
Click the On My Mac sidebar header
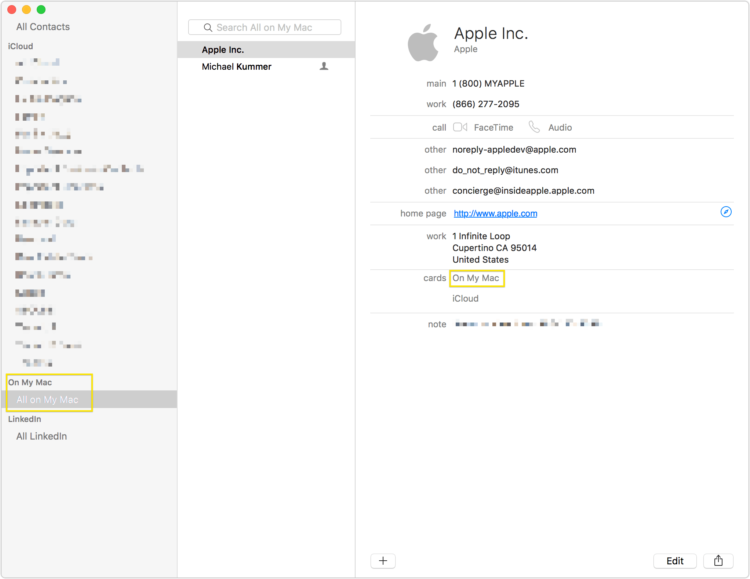(30, 382)
